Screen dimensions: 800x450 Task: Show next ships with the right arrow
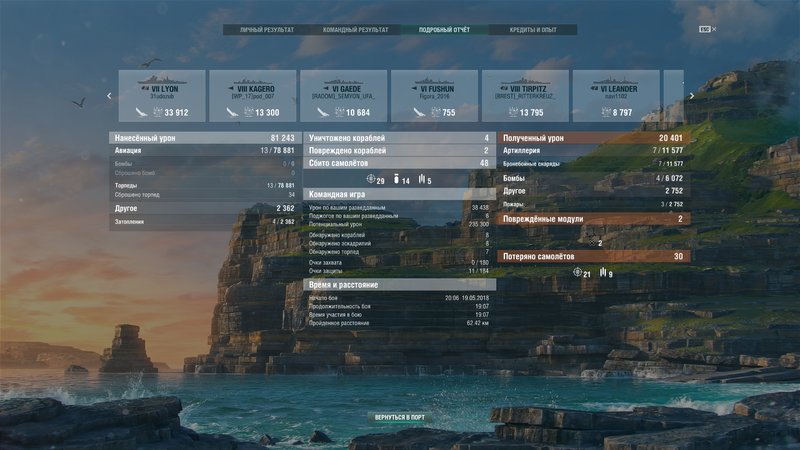tap(692, 96)
